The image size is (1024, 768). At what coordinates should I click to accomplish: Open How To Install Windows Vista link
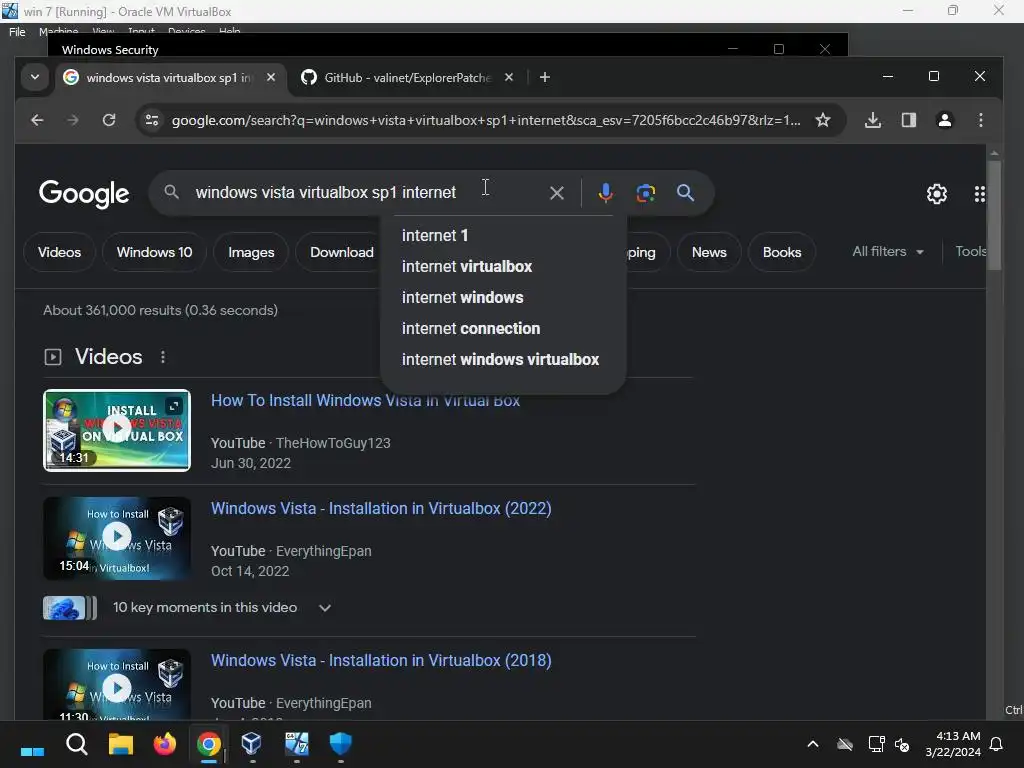pos(365,401)
